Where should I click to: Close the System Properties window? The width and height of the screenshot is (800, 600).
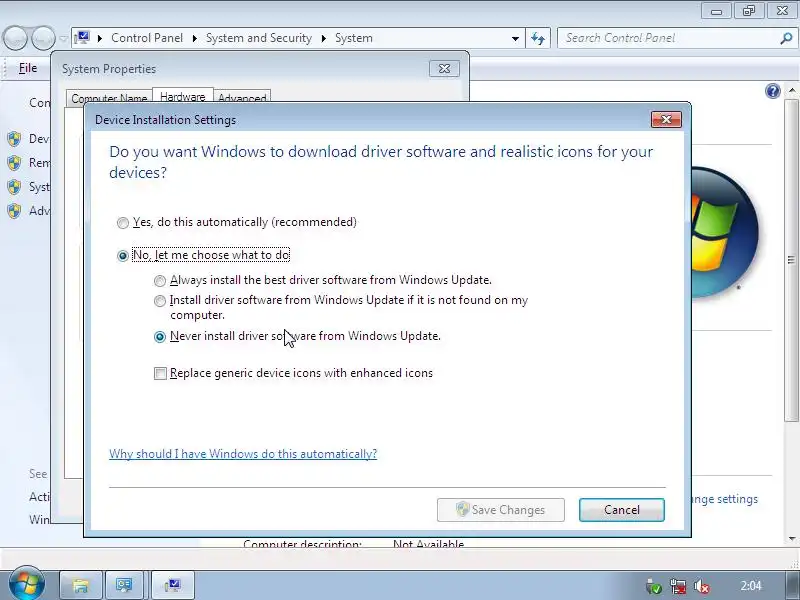444,68
